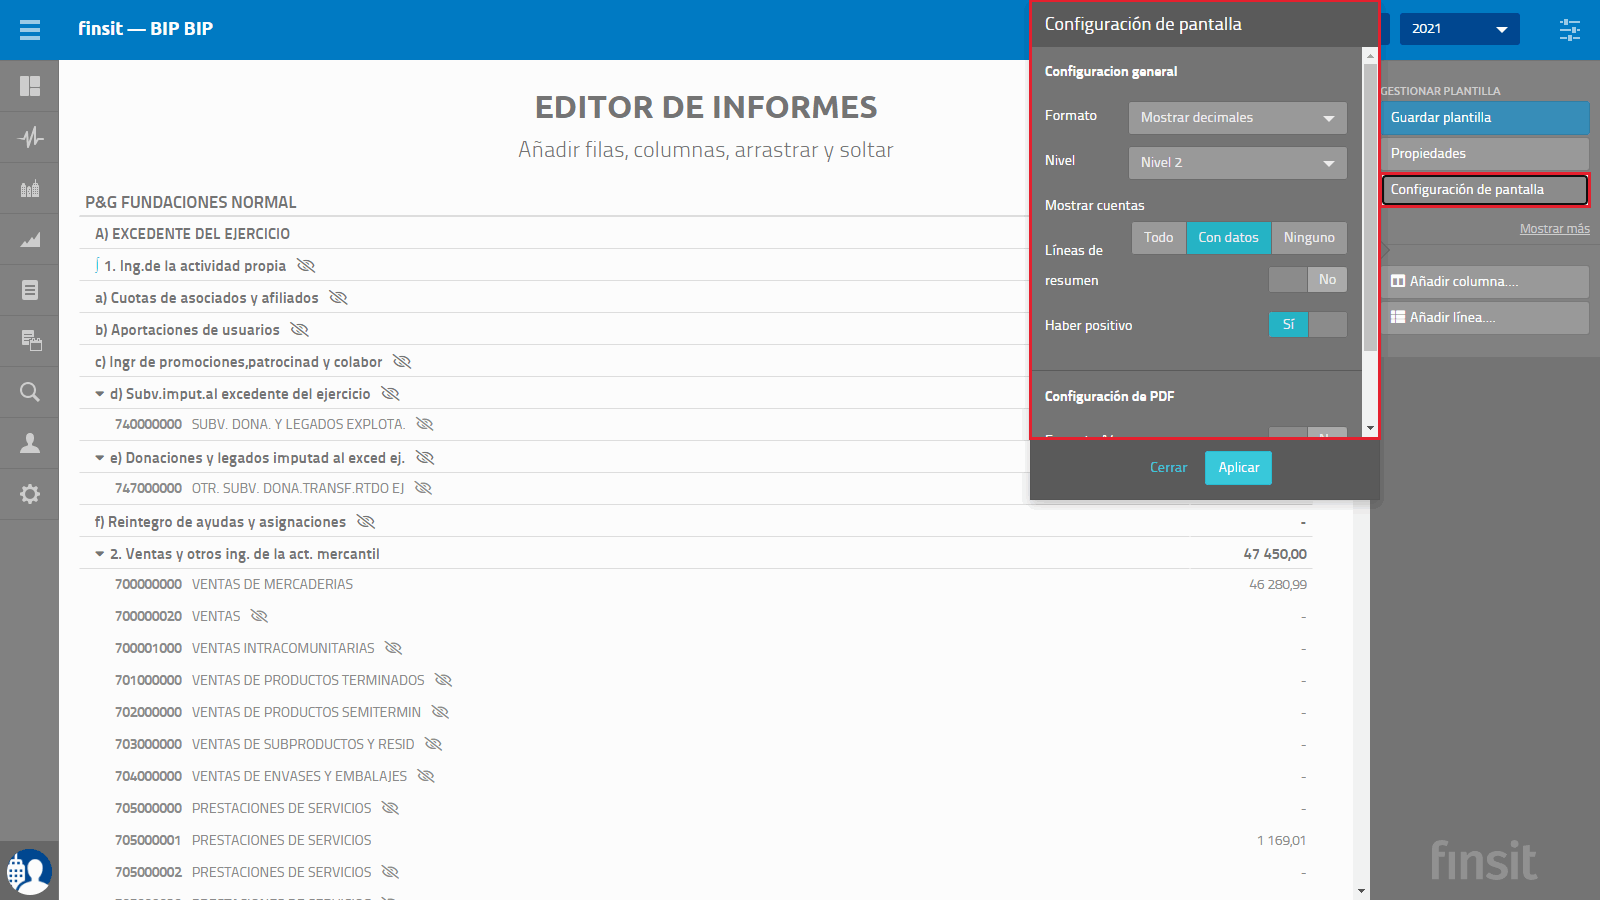The width and height of the screenshot is (1600, 900).
Task: Open the Nivel 'Nivel 2' dropdown
Action: click(1238, 163)
